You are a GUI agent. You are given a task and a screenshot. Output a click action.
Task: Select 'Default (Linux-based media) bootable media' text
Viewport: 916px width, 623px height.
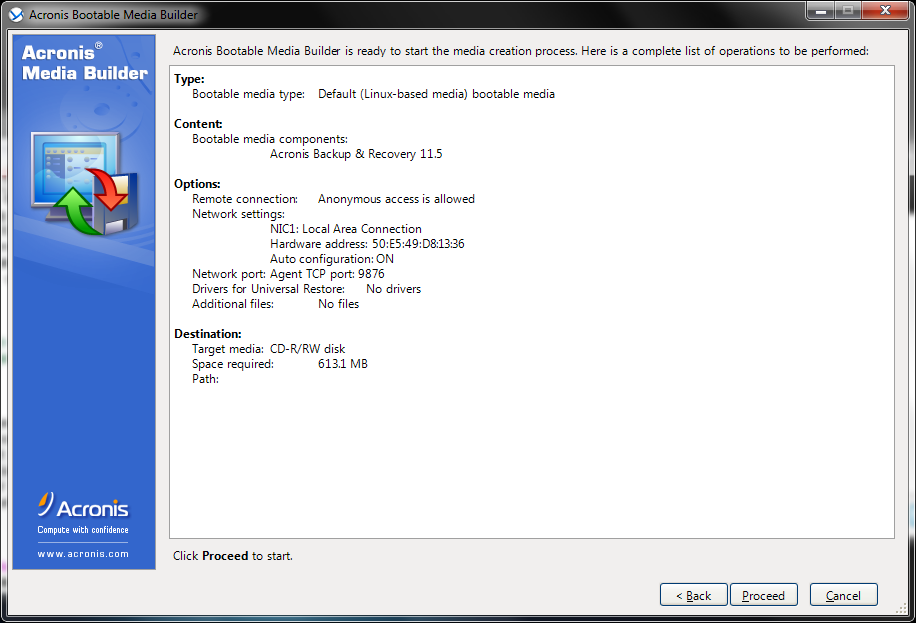[x=436, y=94]
